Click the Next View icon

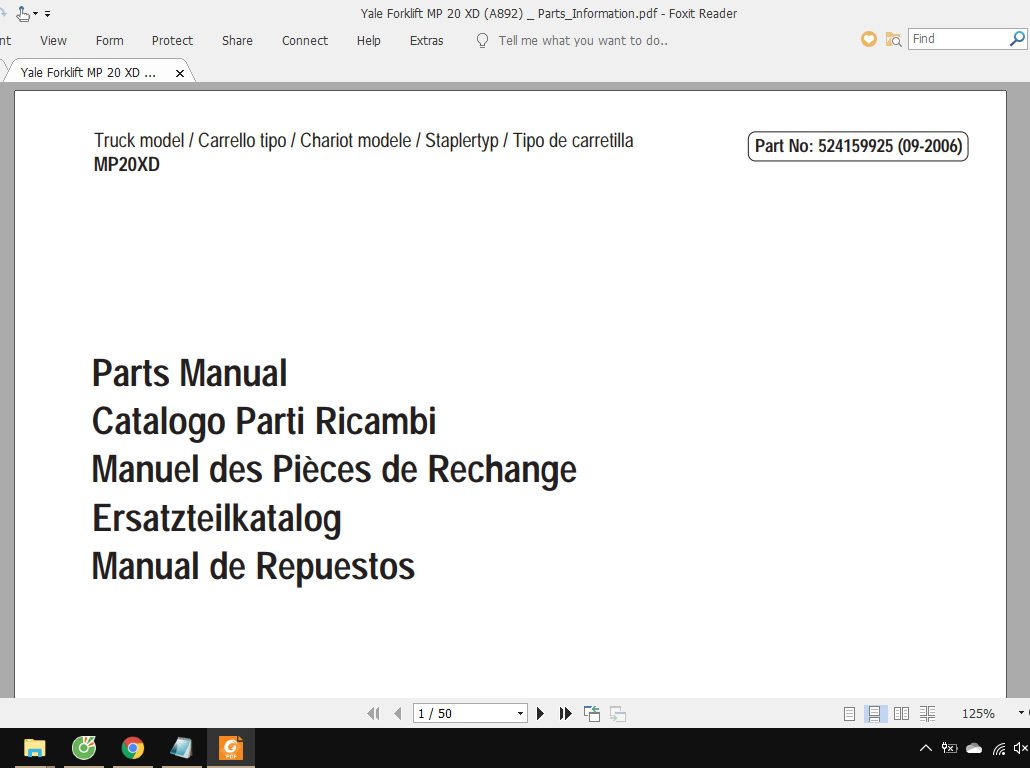click(x=617, y=713)
